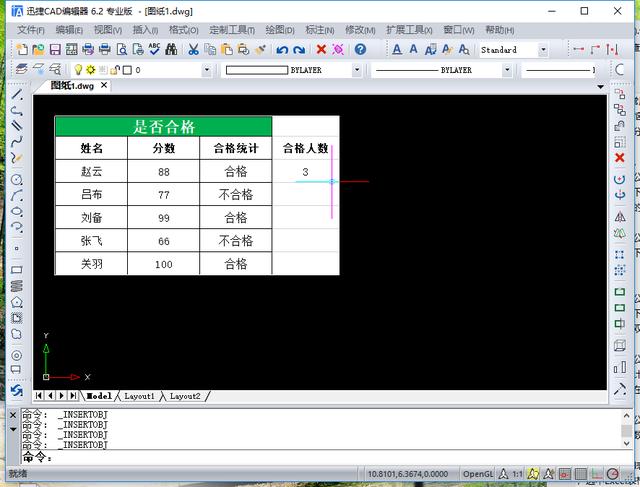Select the Arc tool in left toolbar
The width and height of the screenshot is (640, 487).
pyautogui.click(x=17, y=196)
